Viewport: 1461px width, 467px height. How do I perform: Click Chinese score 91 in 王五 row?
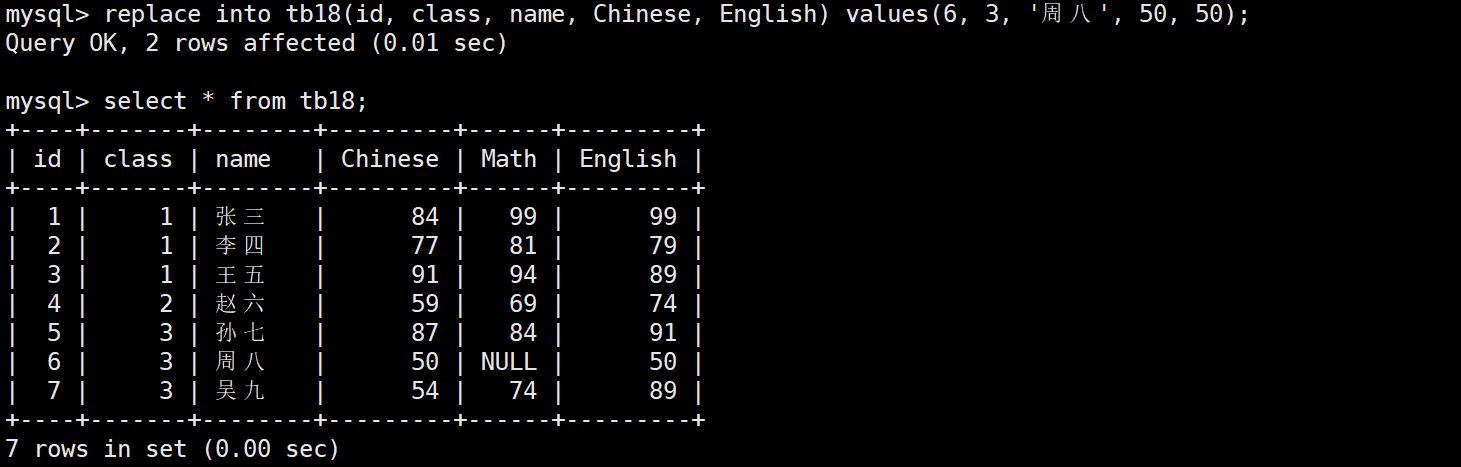(x=425, y=275)
